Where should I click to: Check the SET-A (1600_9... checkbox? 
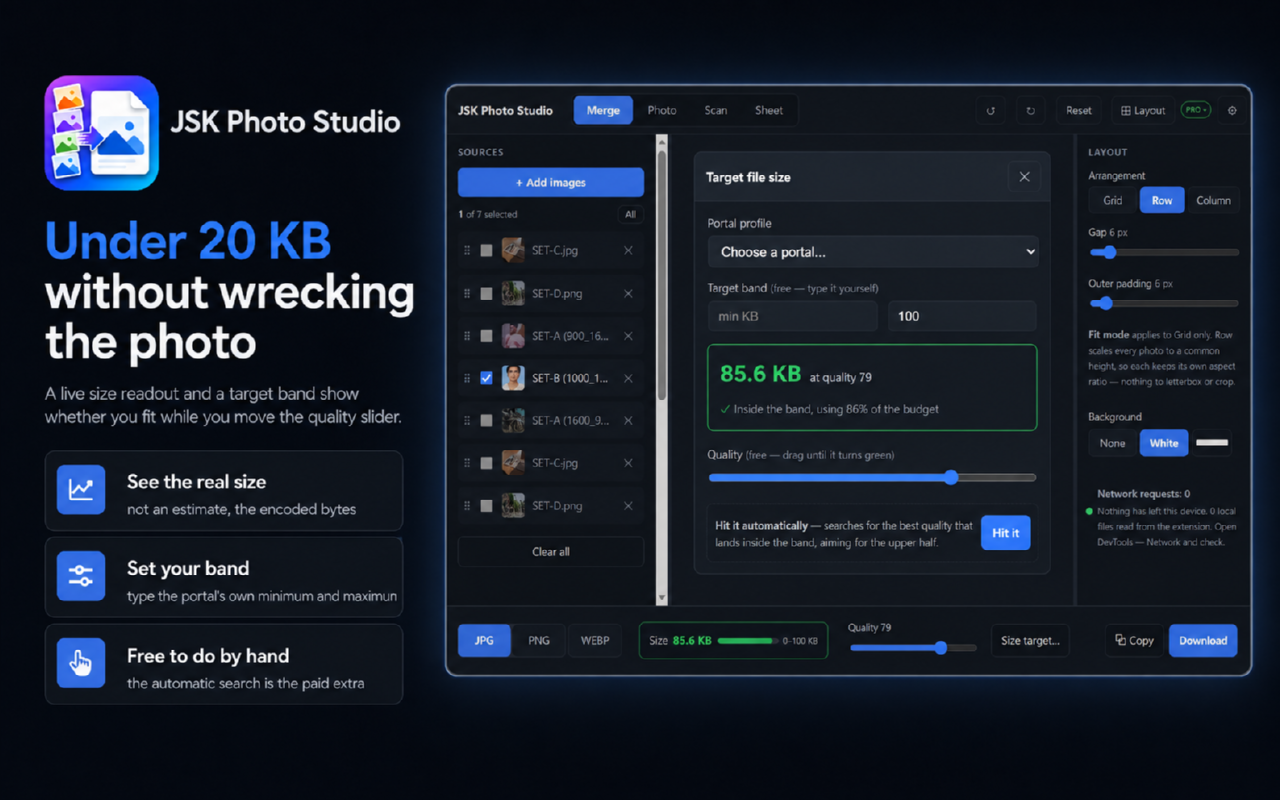pyautogui.click(x=486, y=421)
